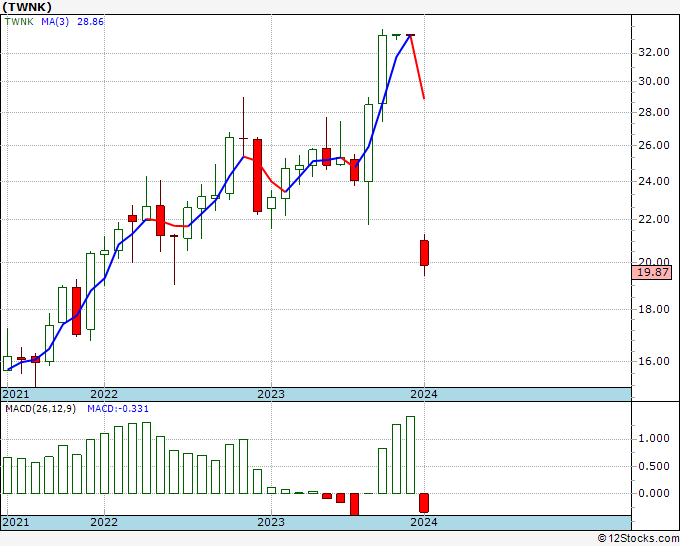Click 2022 on the MACD time axis

104,522
